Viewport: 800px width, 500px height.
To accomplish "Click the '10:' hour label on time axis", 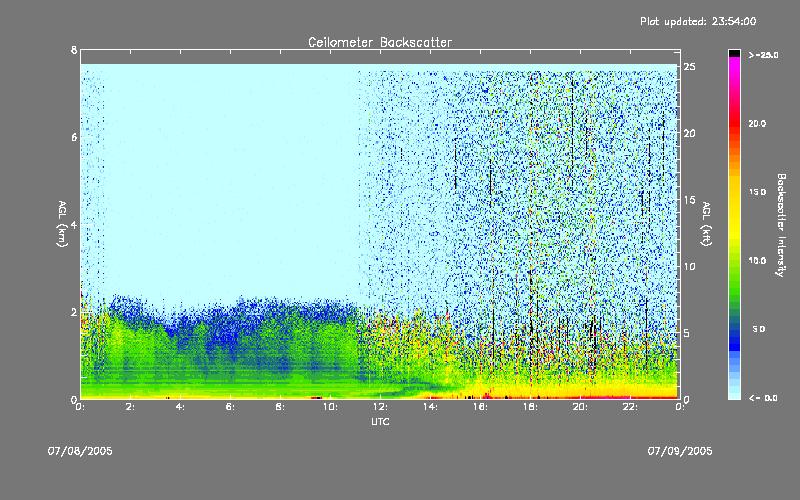I will point(331,407).
